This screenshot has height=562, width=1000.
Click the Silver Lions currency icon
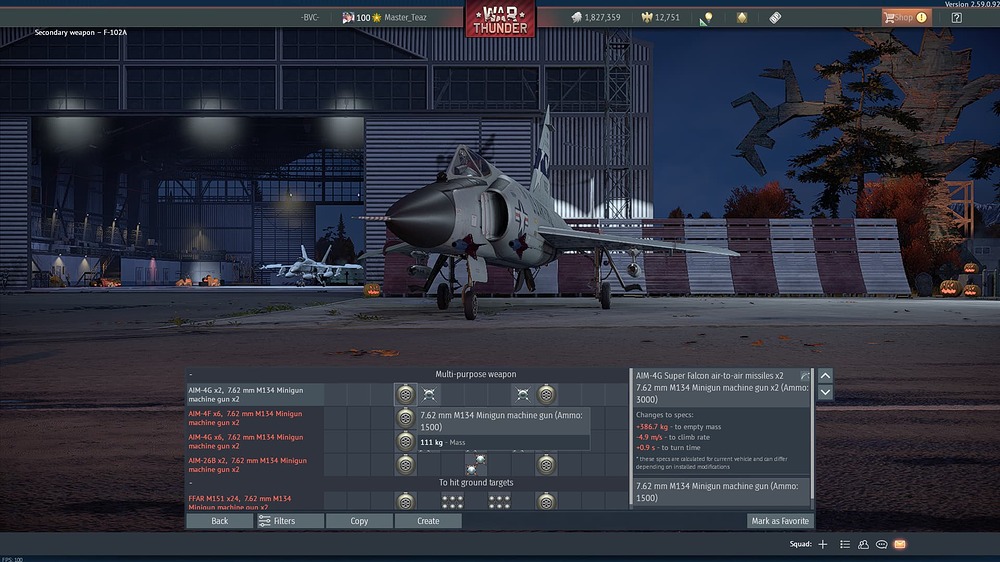pyautogui.click(x=577, y=17)
